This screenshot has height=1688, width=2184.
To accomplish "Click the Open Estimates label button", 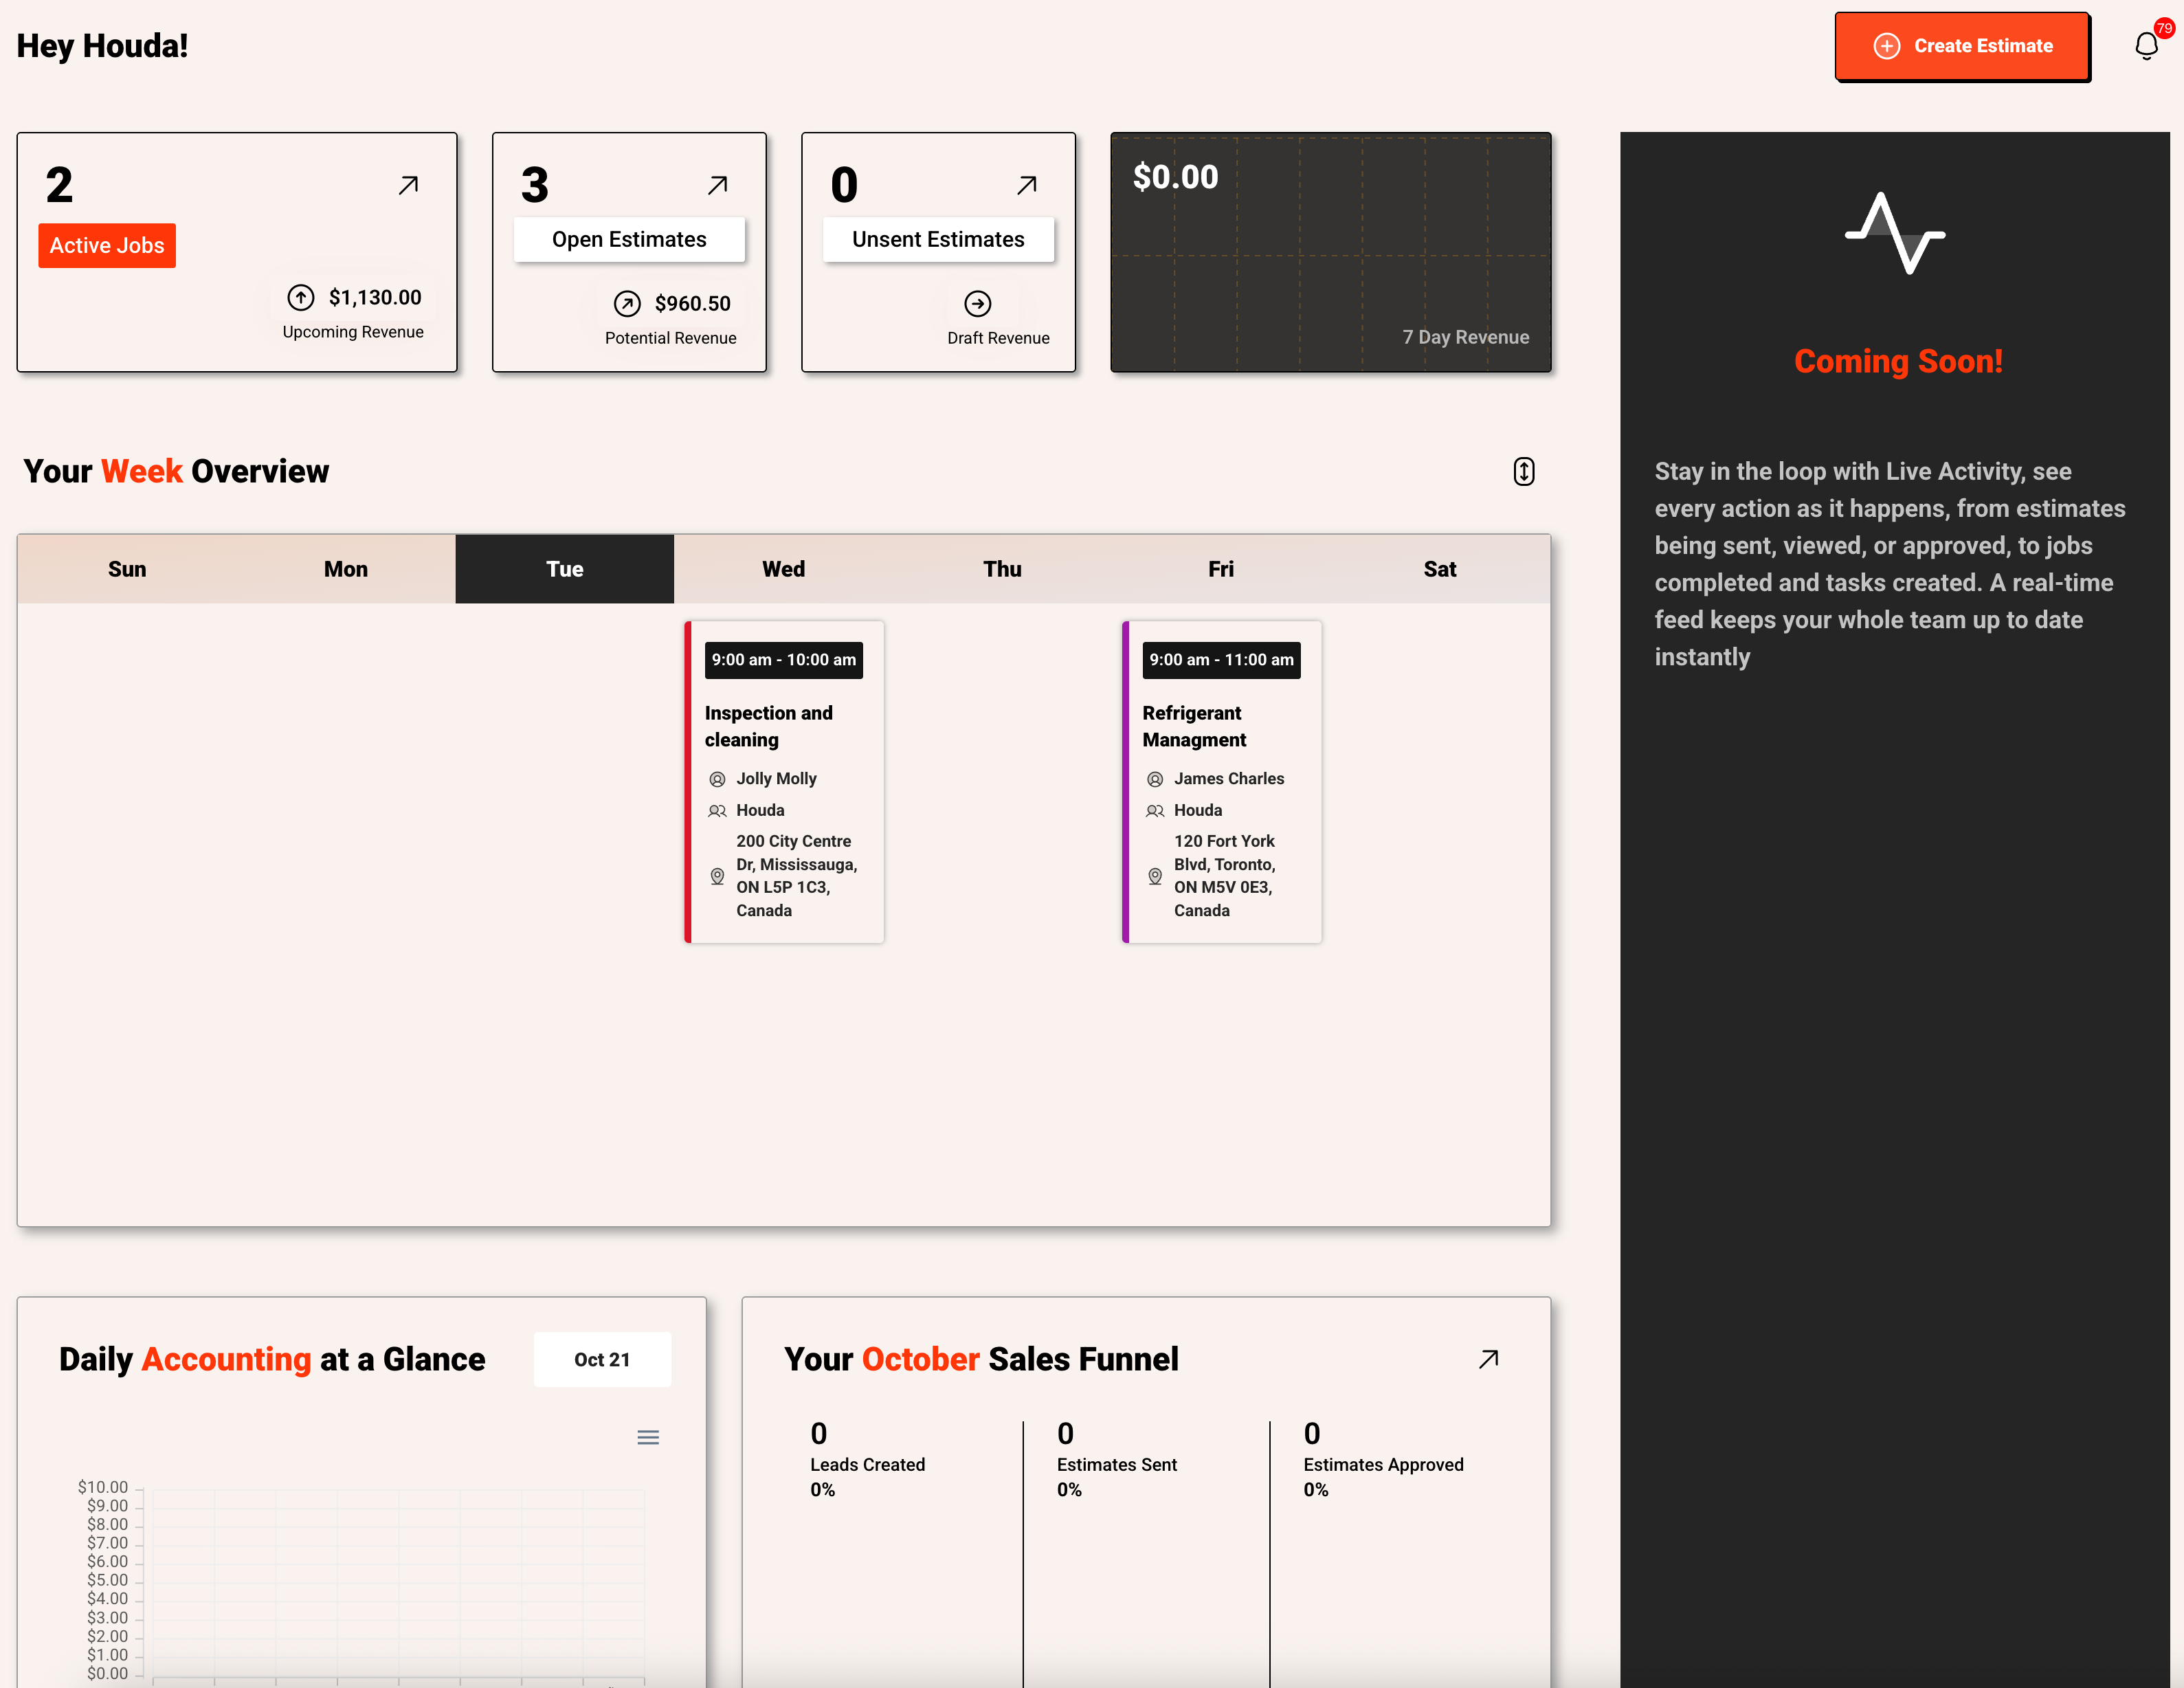I will (x=629, y=240).
